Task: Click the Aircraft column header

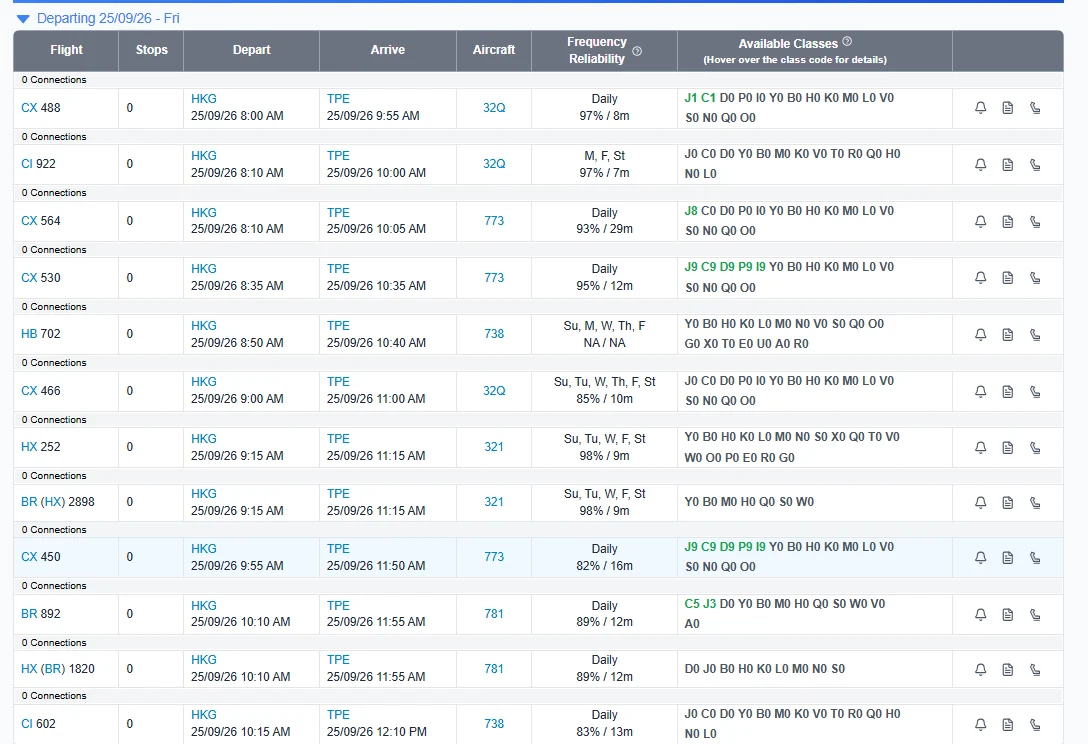Action: click(494, 50)
